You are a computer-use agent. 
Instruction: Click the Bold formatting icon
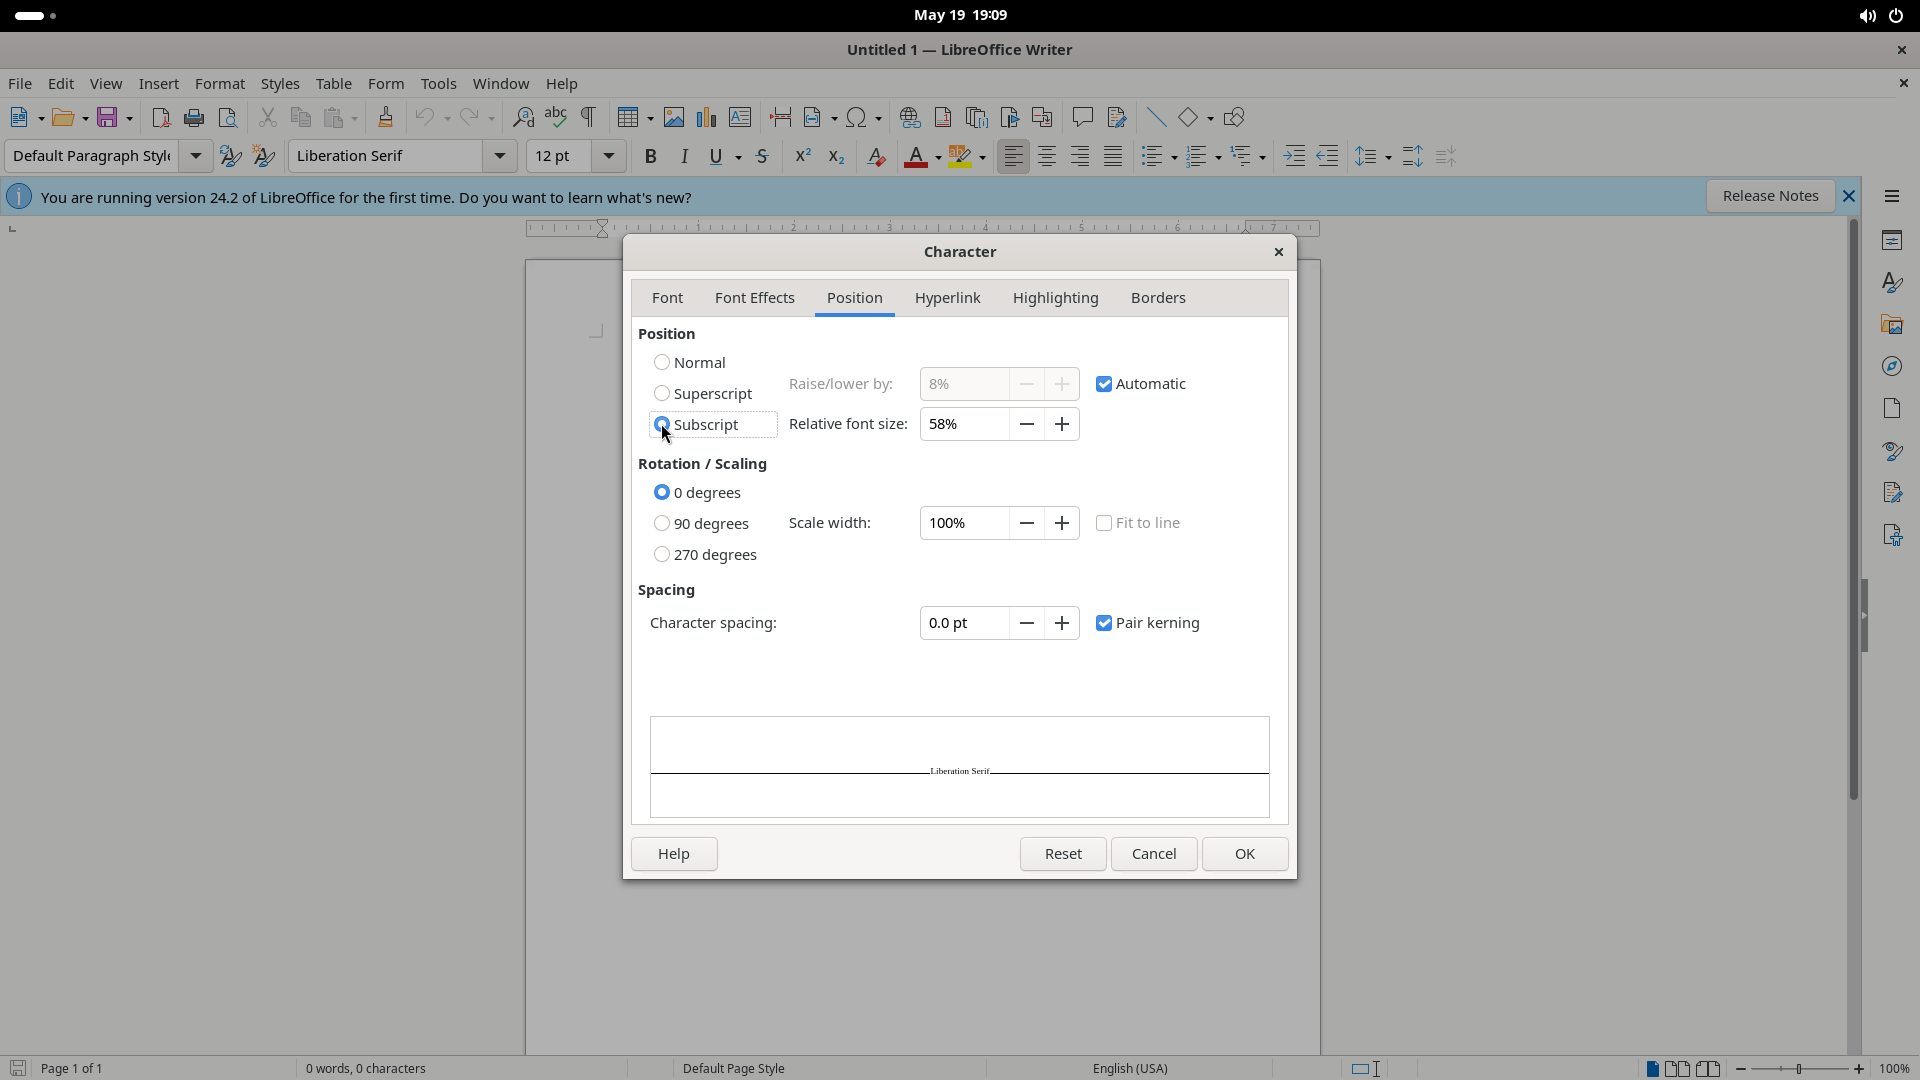click(x=651, y=156)
